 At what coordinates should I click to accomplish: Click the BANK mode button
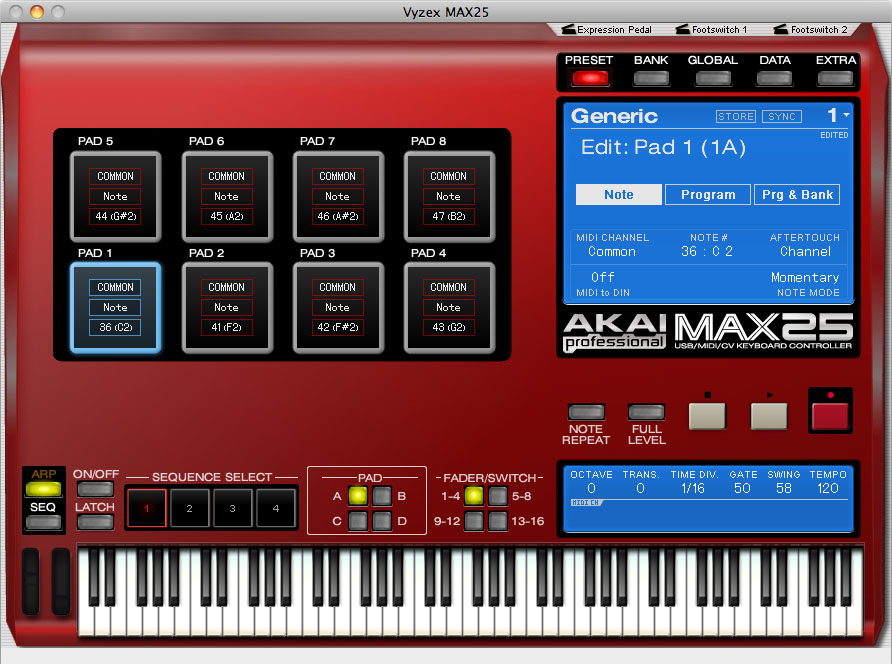pos(651,77)
